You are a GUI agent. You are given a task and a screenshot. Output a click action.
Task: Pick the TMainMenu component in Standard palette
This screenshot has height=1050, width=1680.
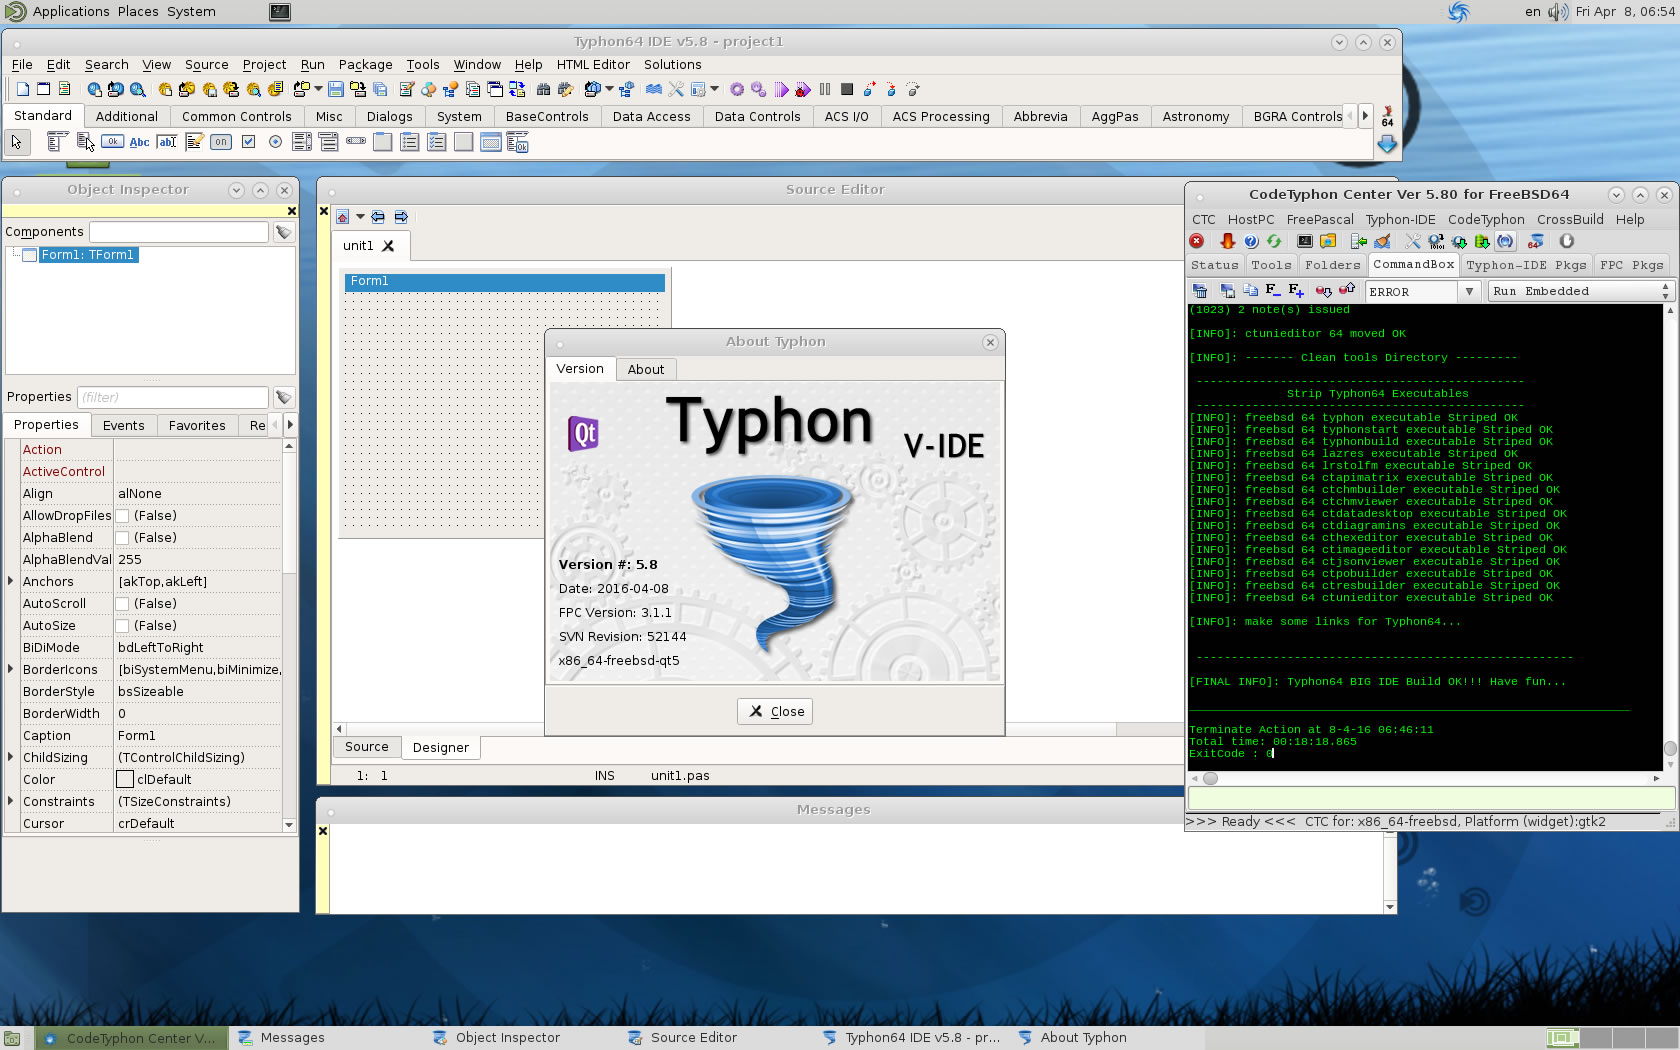pyautogui.click(x=58, y=142)
